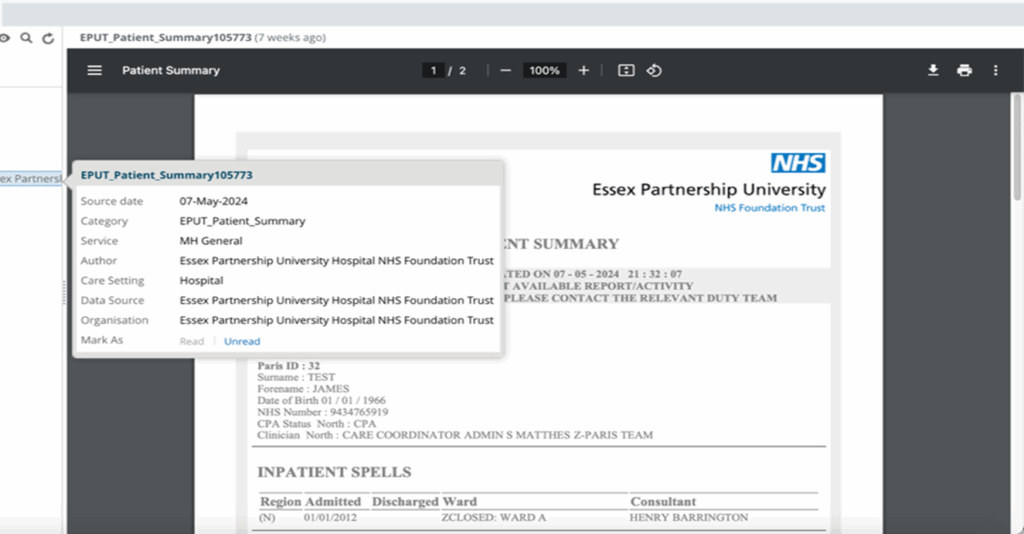Click the MH General service value

click(x=211, y=240)
